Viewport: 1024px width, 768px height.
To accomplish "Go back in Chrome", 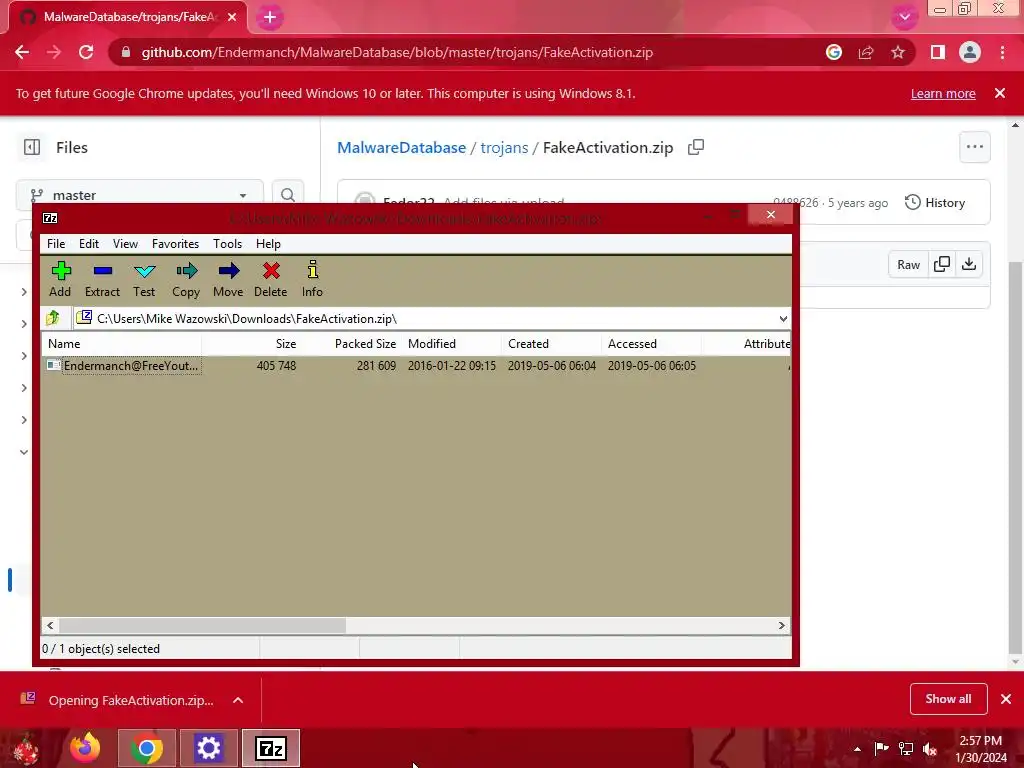I will (x=22, y=52).
